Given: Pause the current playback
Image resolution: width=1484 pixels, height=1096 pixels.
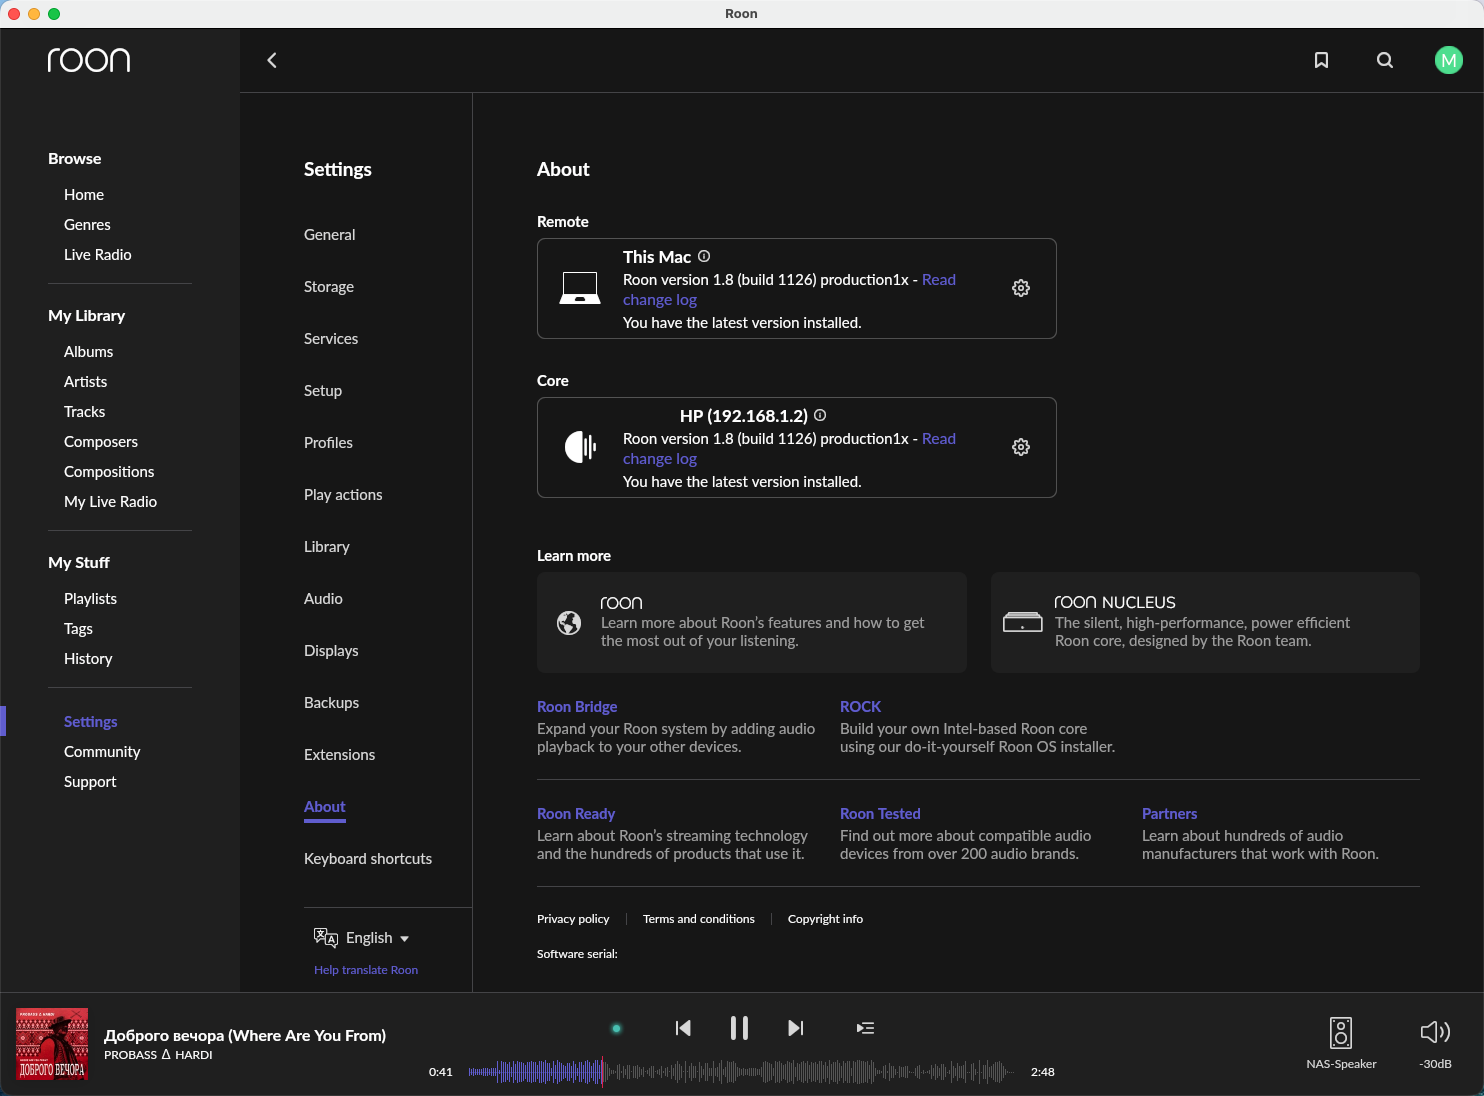Looking at the screenshot, I should click(x=739, y=1028).
